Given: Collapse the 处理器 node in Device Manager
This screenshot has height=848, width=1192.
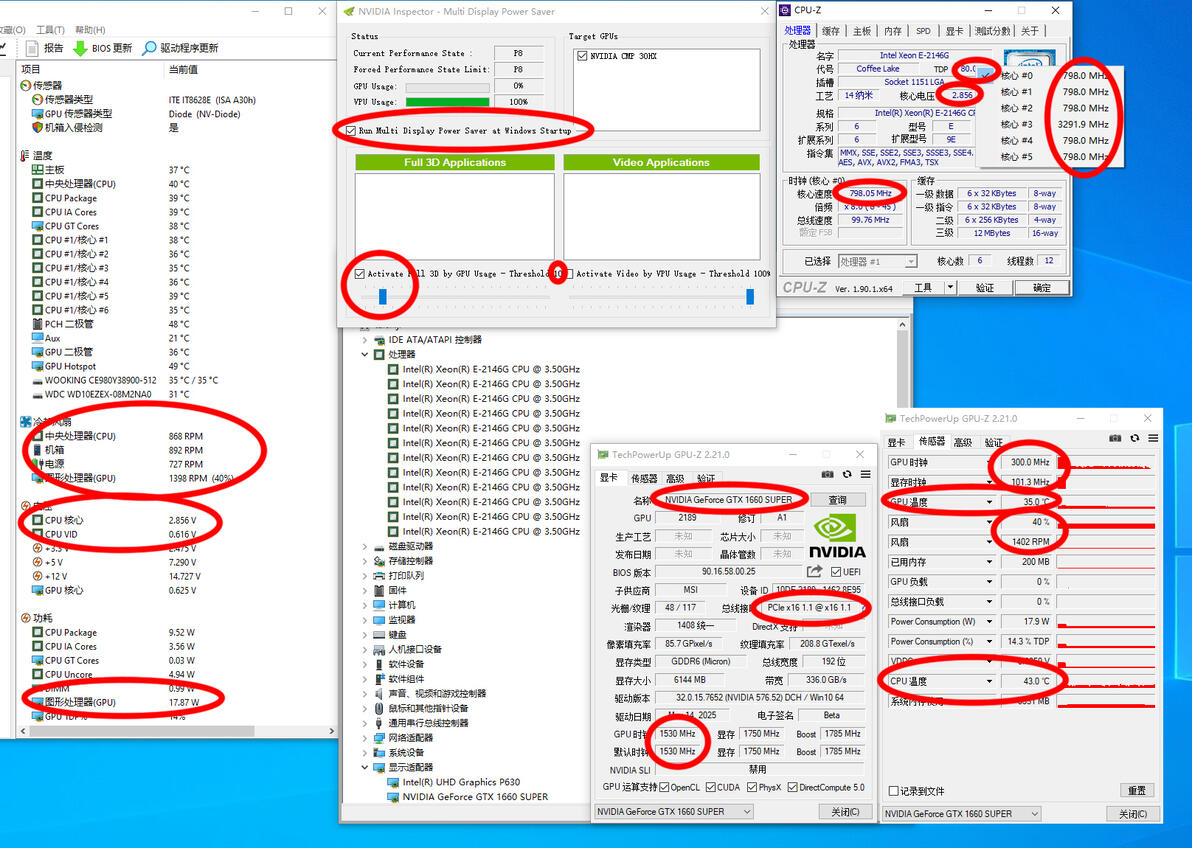Looking at the screenshot, I should pyautogui.click(x=365, y=355).
